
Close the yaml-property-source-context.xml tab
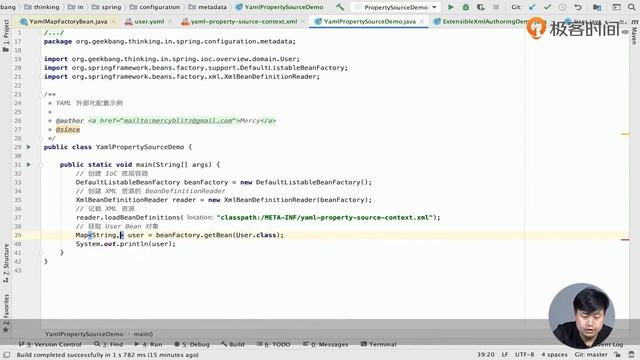click(x=303, y=21)
